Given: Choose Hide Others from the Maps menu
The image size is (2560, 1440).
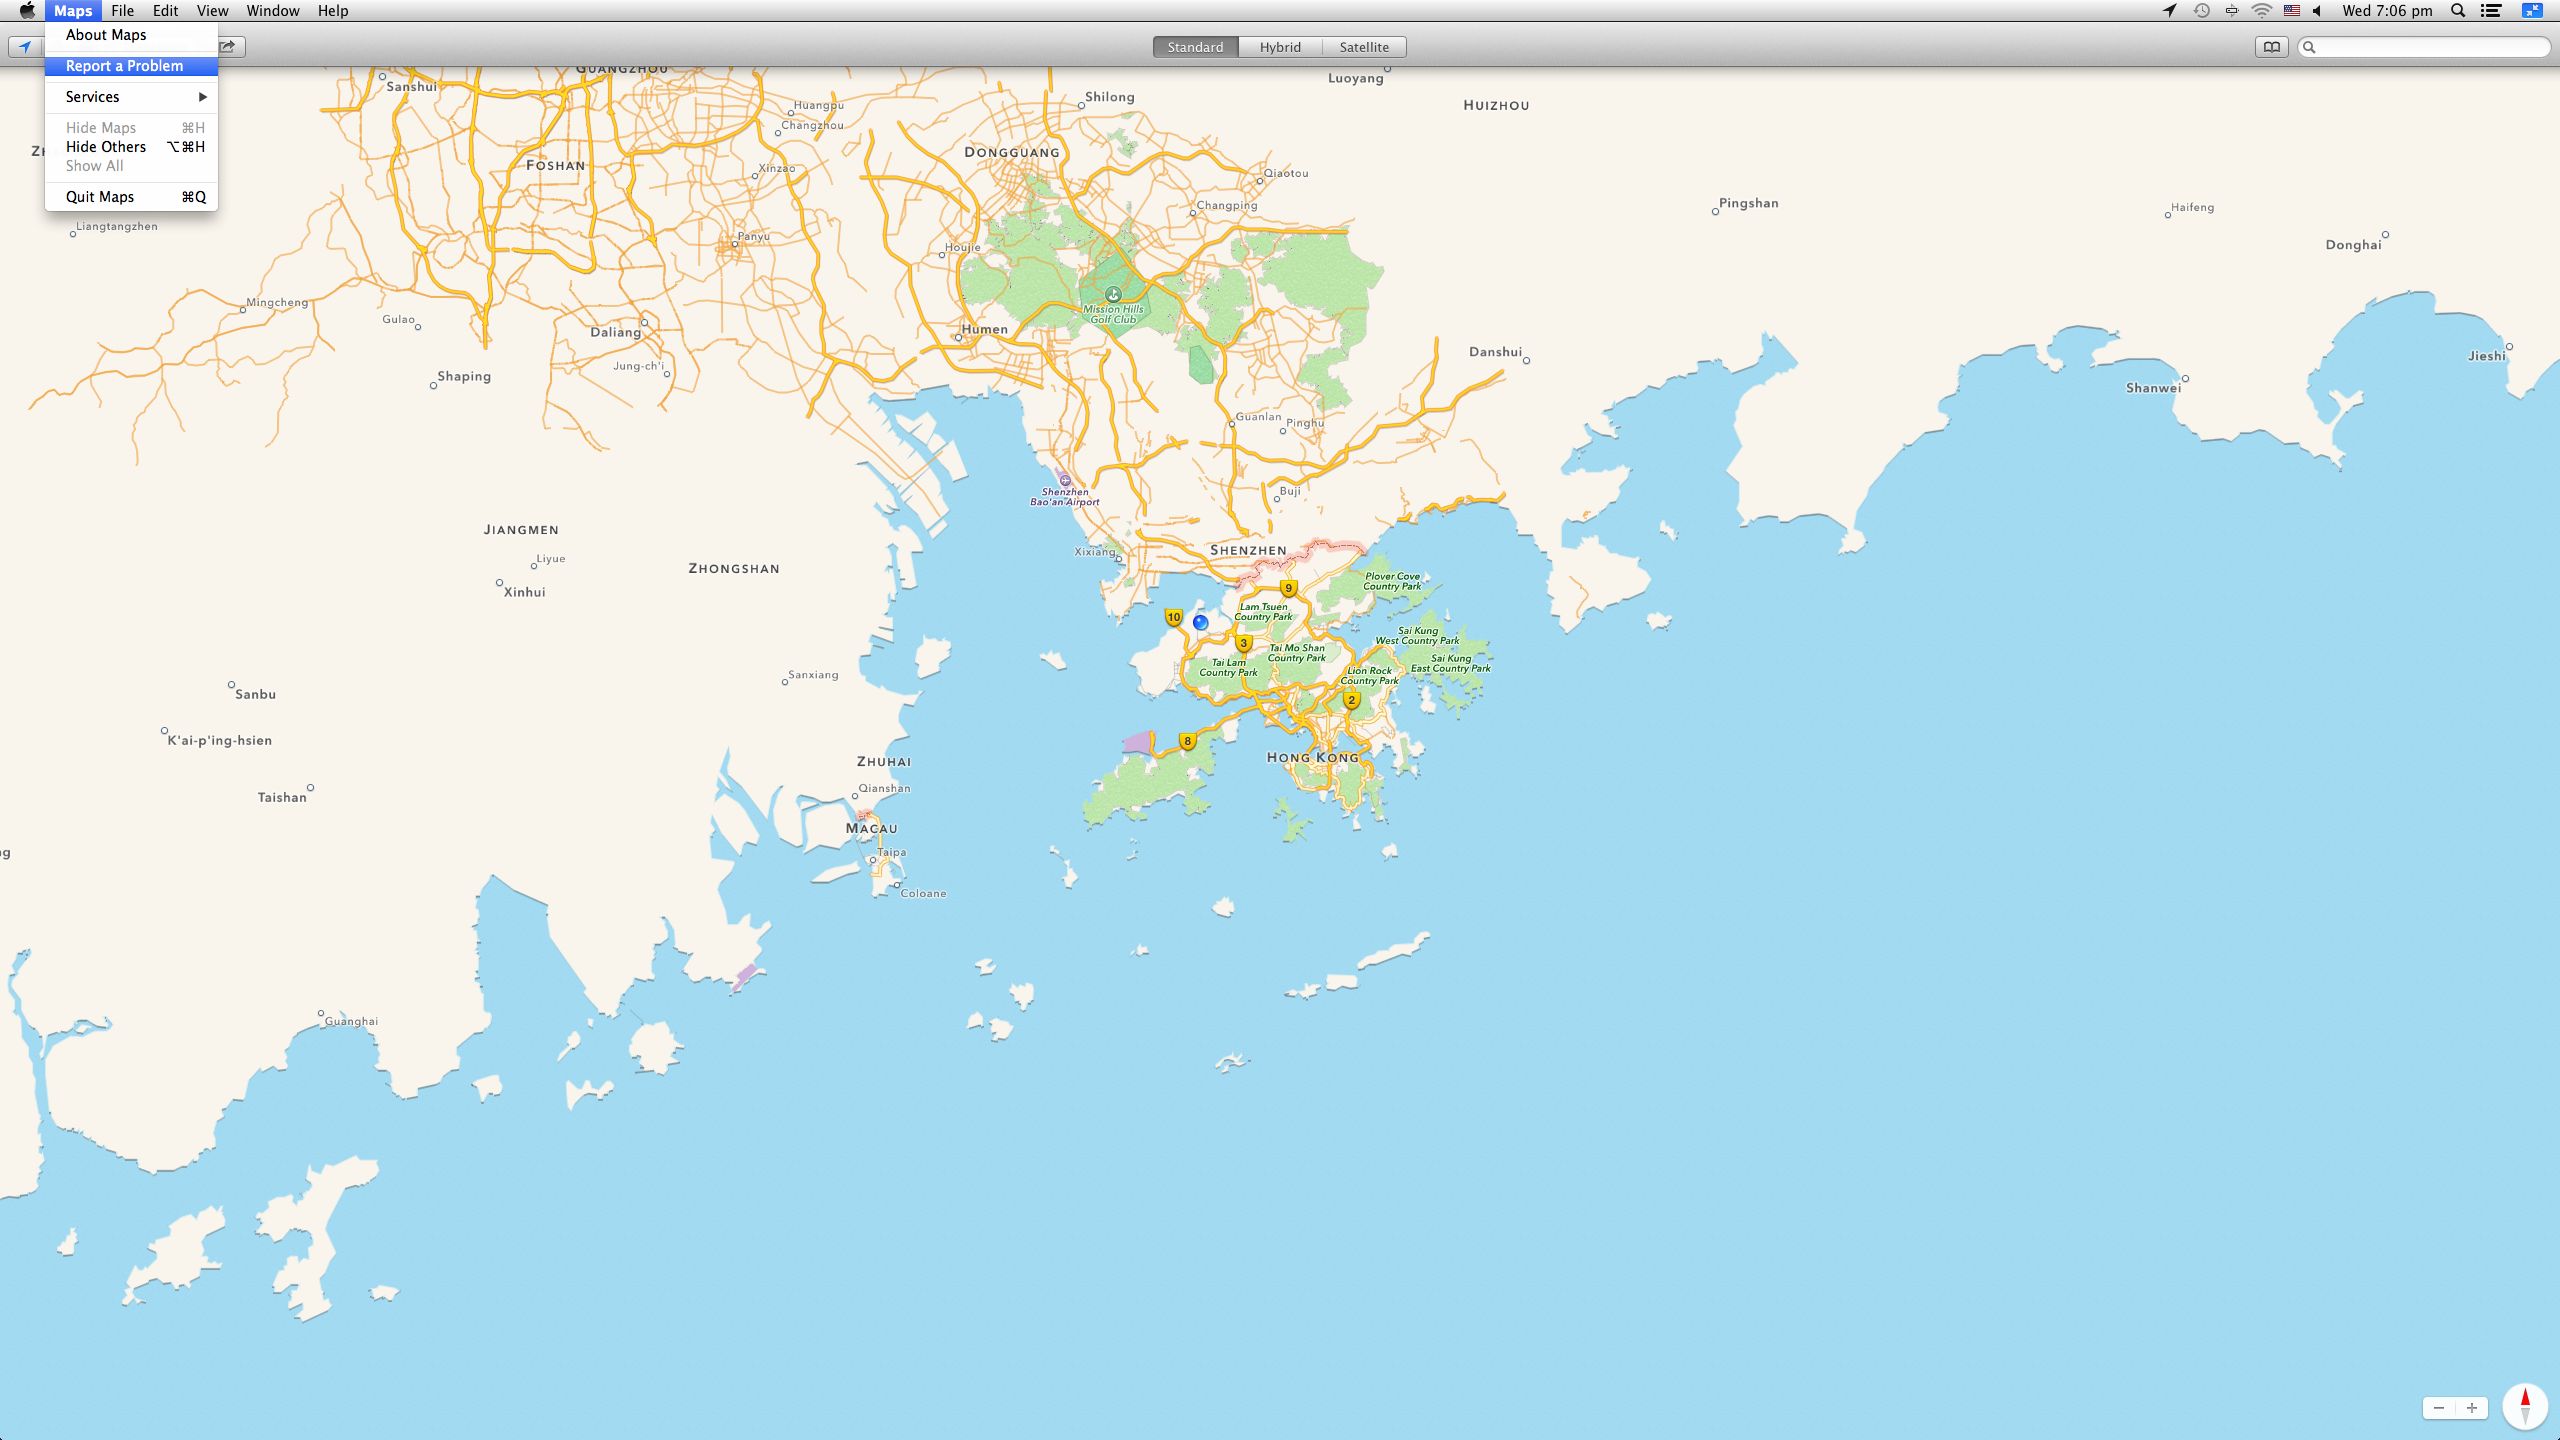Looking at the screenshot, I should [x=131, y=147].
